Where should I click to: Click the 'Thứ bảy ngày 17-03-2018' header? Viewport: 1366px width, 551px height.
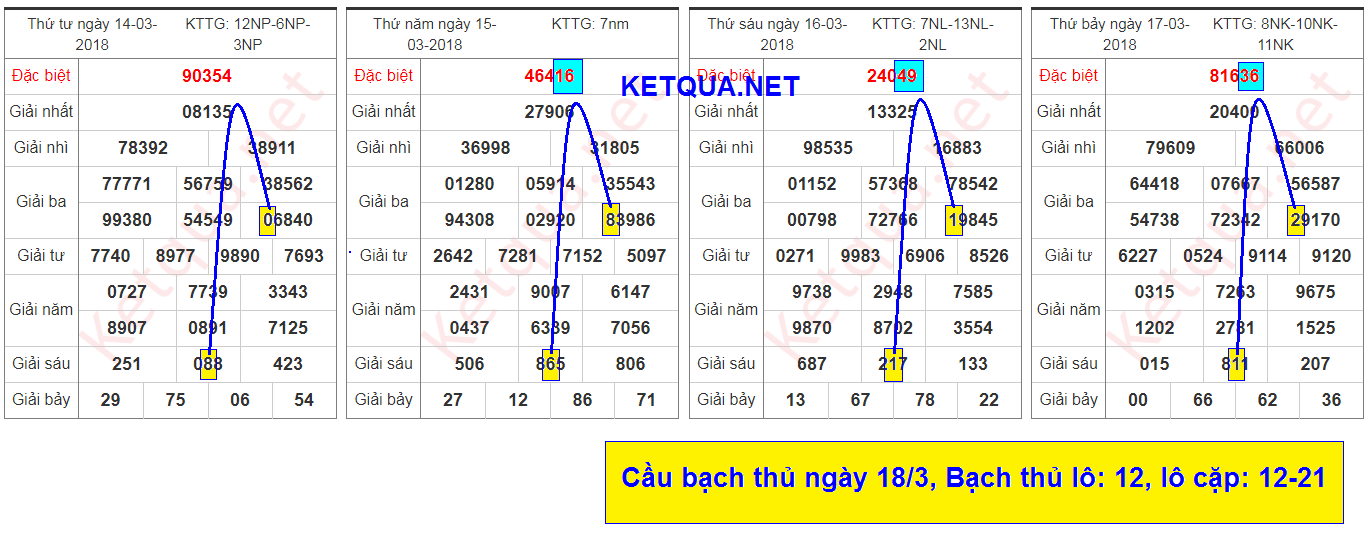click(1120, 34)
